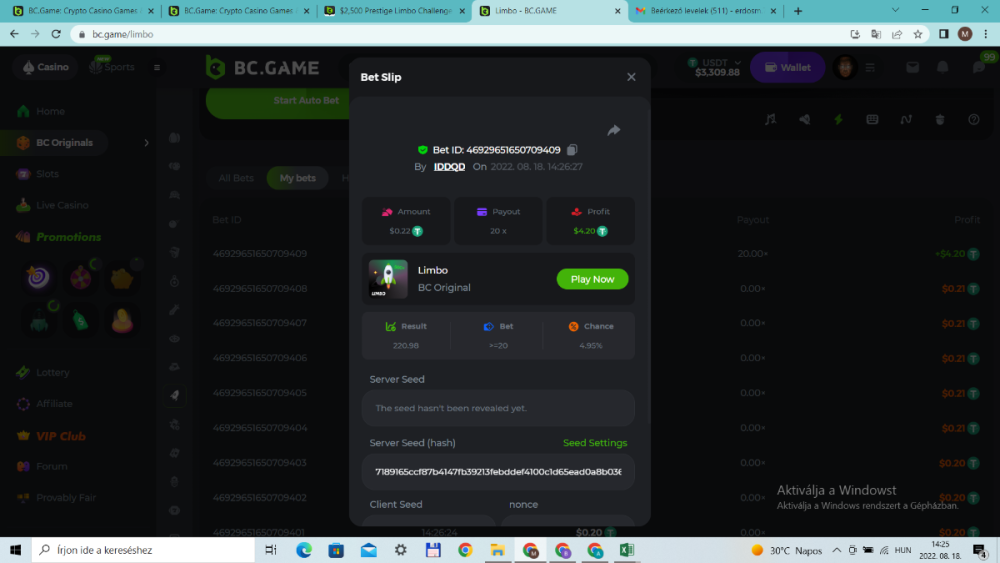
Task: Click the Limbo rocket game thumbnail
Action: tap(388, 279)
